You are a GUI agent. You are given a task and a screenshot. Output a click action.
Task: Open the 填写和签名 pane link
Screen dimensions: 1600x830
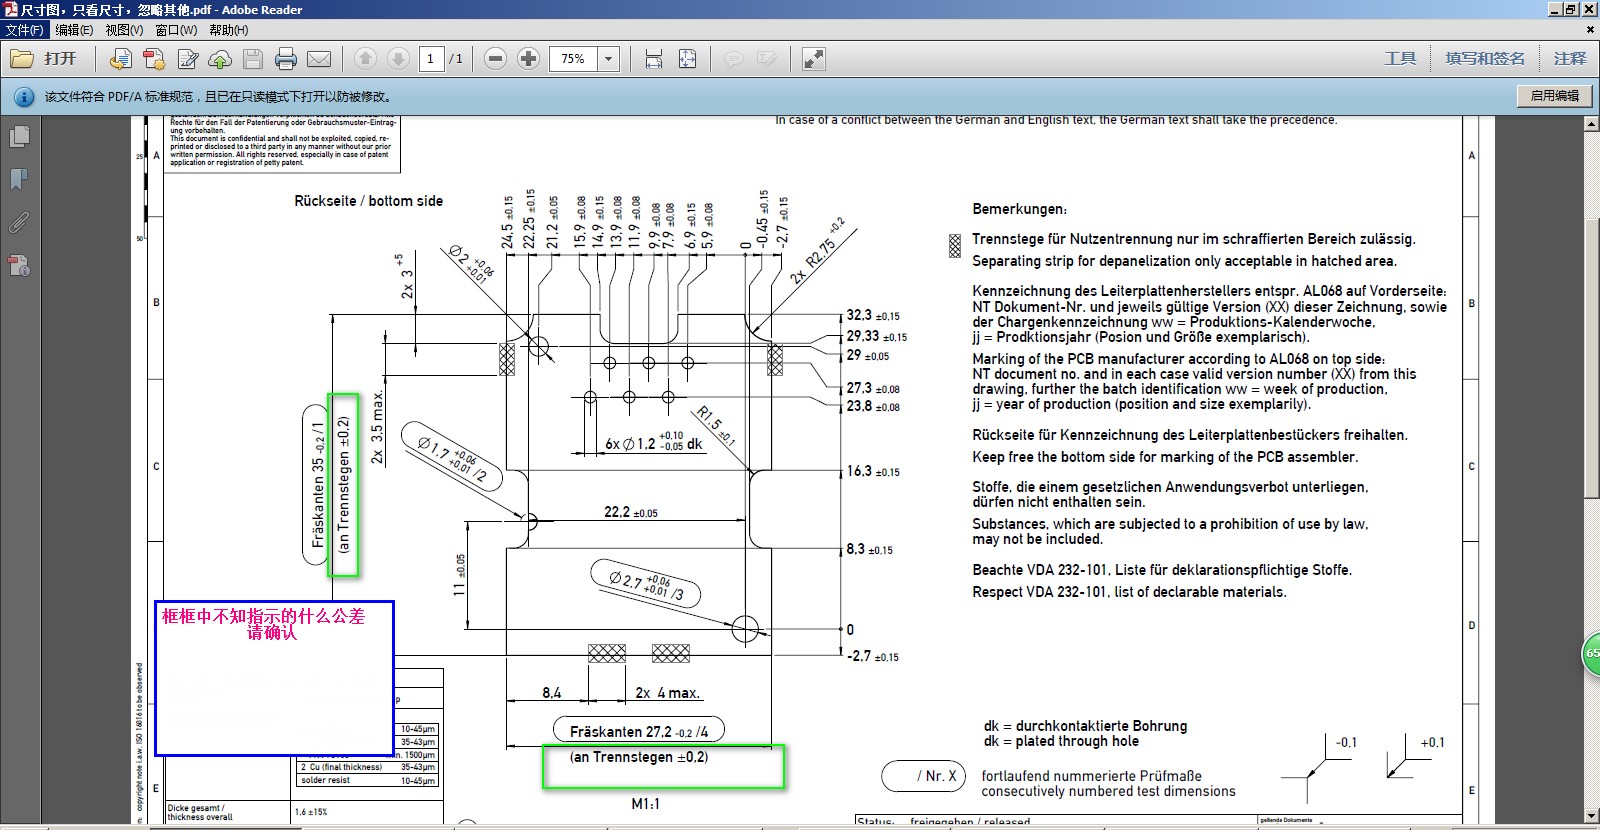pos(1485,59)
